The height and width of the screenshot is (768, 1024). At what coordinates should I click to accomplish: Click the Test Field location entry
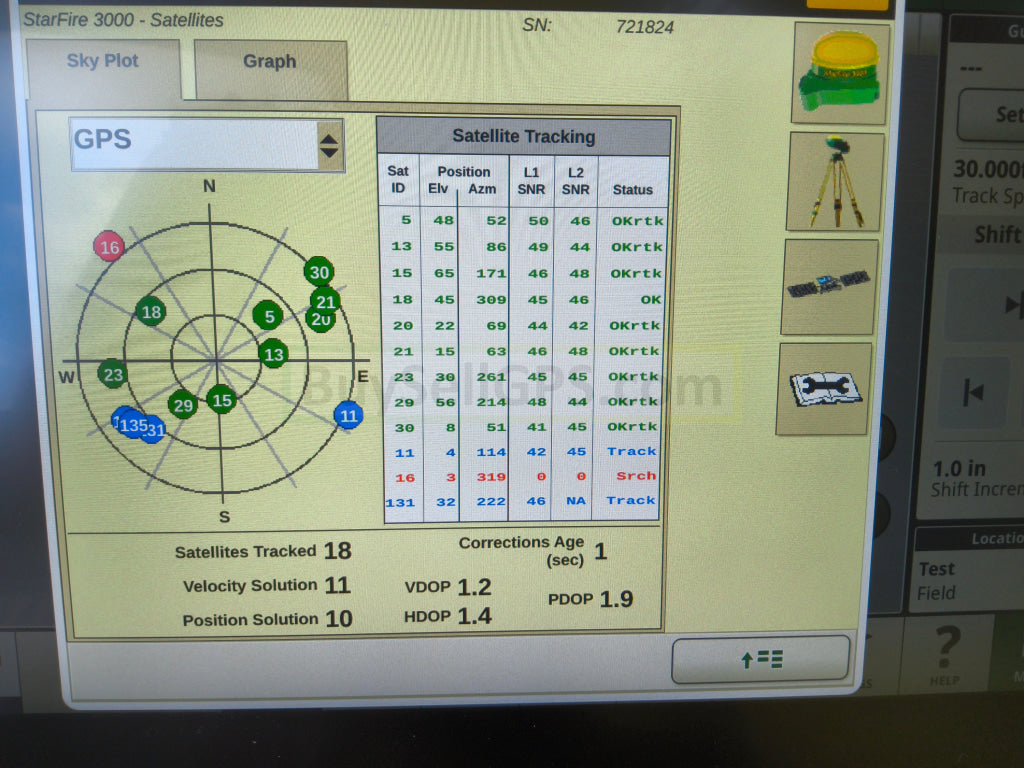pos(936,581)
